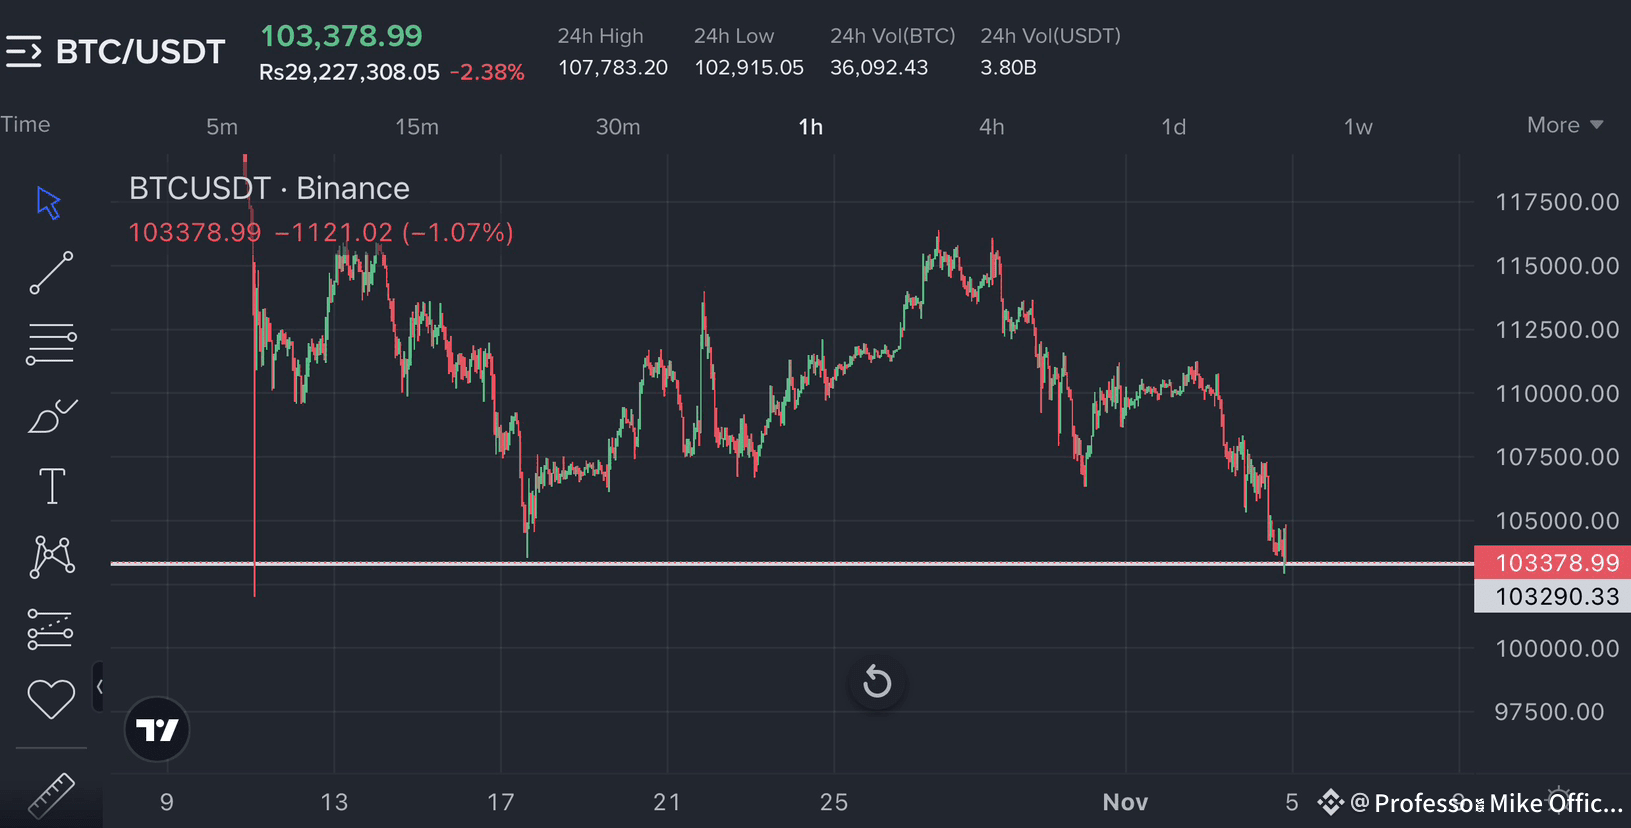Add chart to favorites with heart icon
Screen dimensions: 1631x828
point(51,699)
